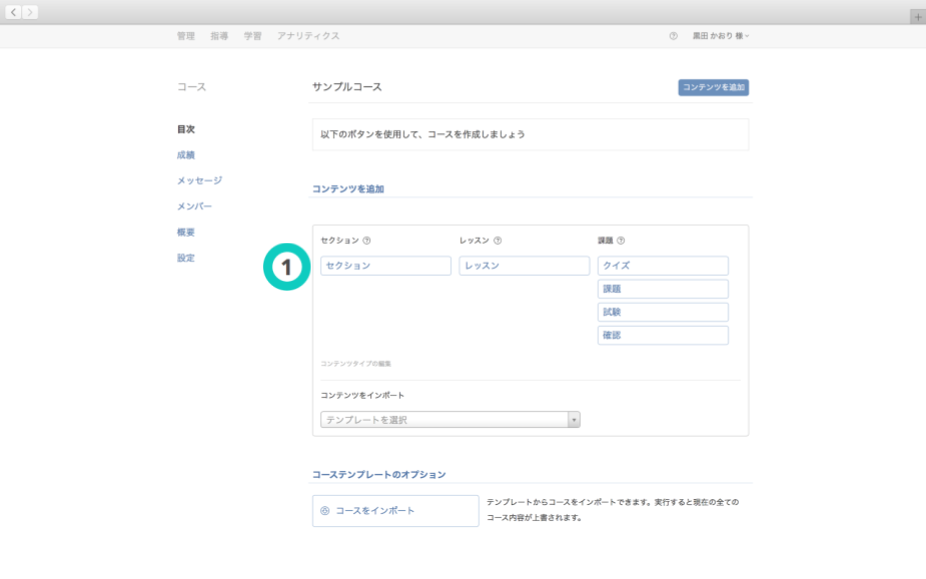Click the help icon in top navigation
Image resolution: width=926 pixels, height=579 pixels.
click(673, 36)
